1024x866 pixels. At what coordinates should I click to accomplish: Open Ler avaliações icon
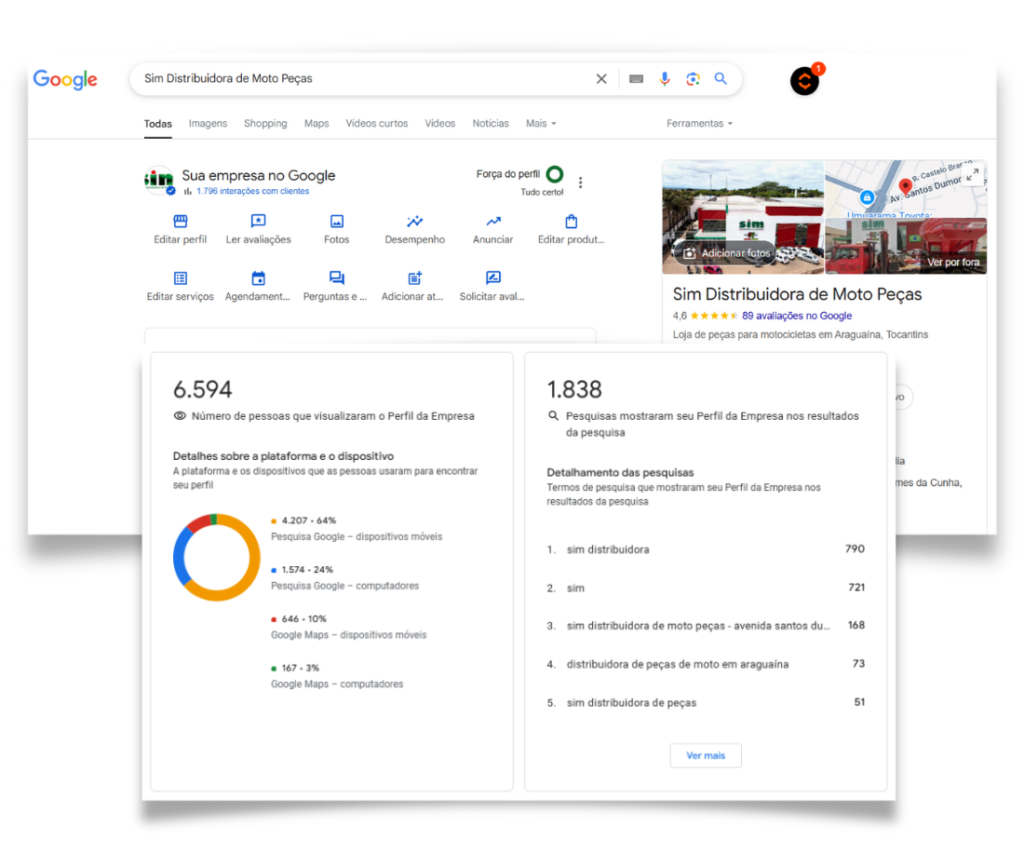point(258,221)
